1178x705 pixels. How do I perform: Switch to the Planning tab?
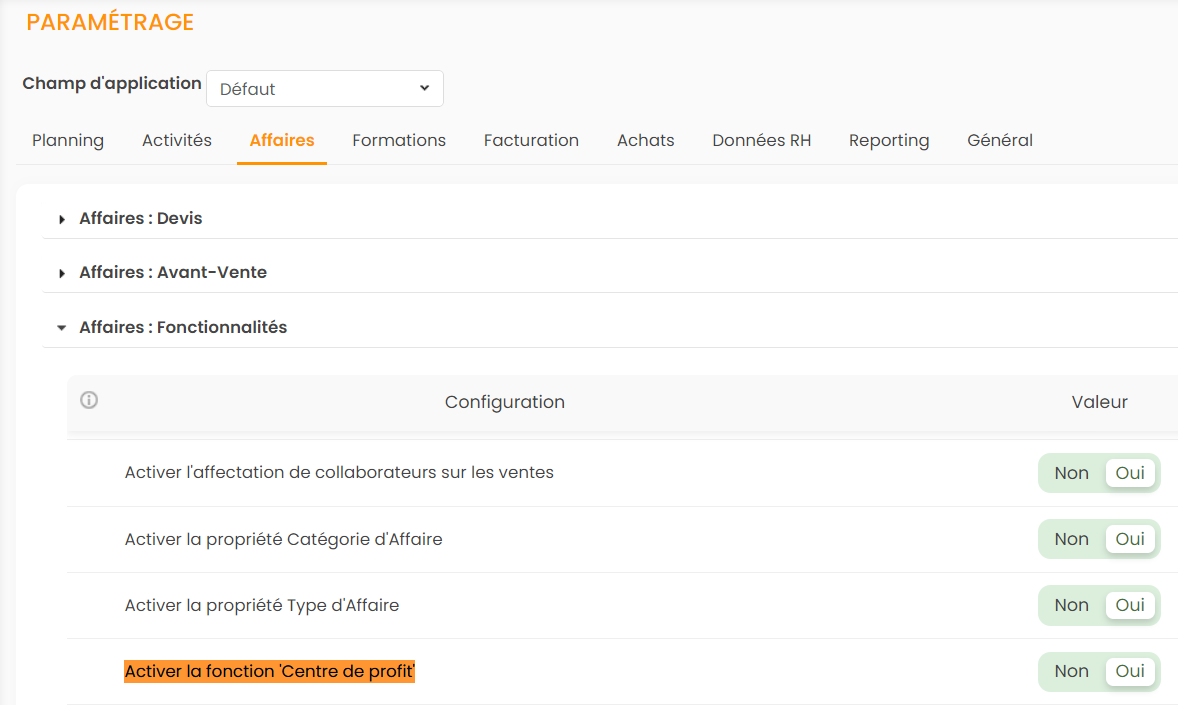click(68, 141)
